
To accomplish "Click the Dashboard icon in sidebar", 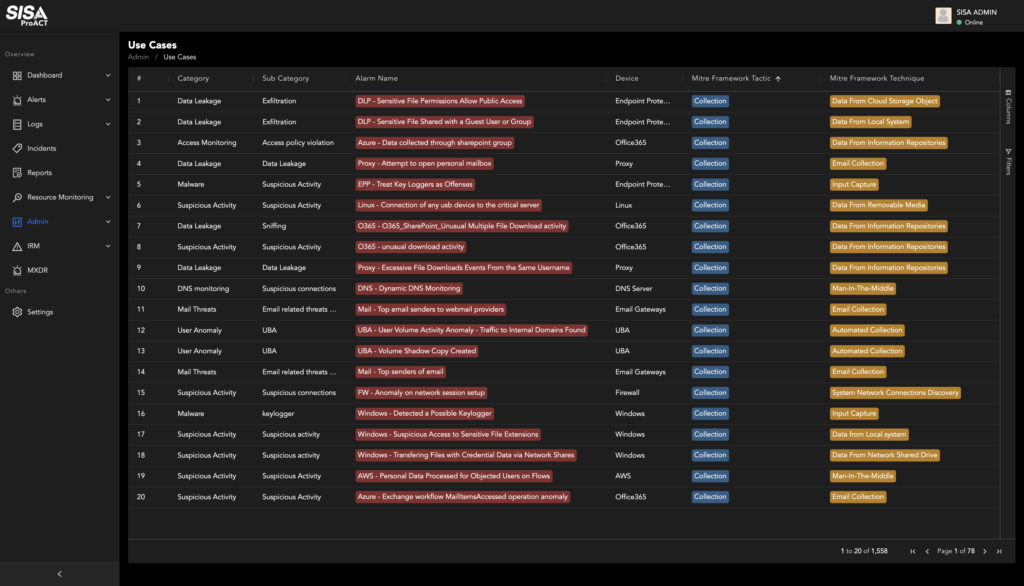I will [x=17, y=75].
